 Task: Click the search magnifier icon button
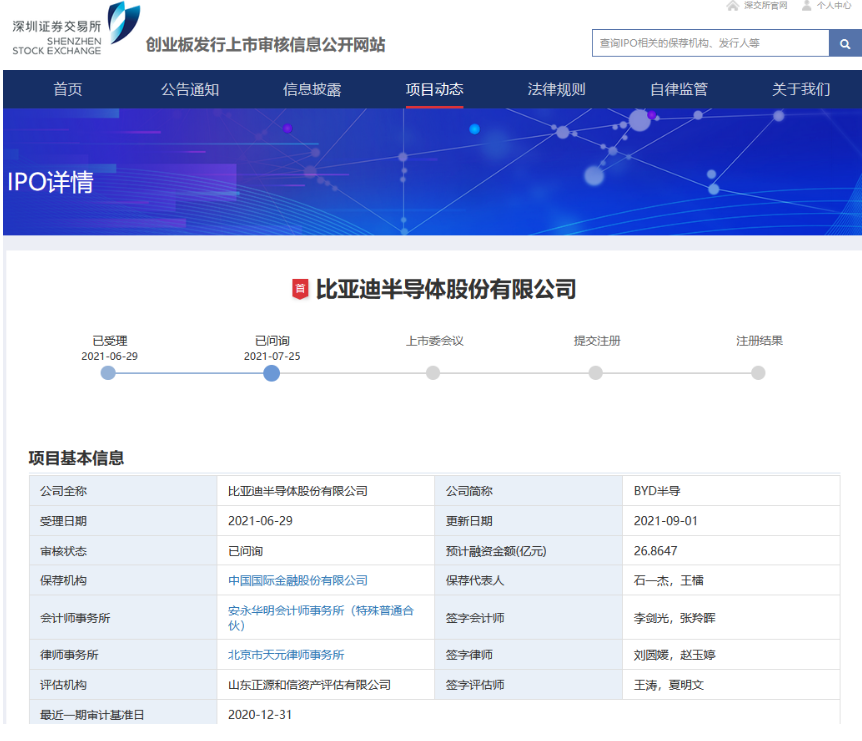[x=844, y=43]
